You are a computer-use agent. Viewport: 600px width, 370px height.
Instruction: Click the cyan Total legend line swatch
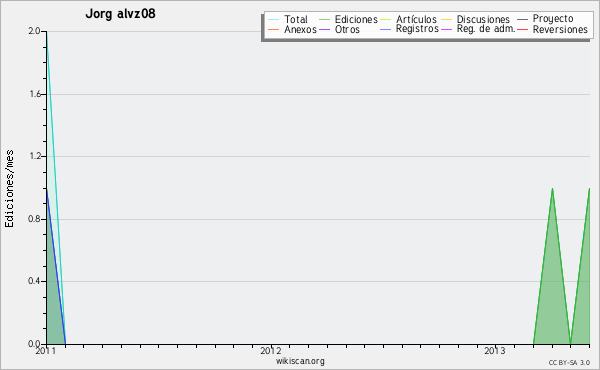pos(274,20)
